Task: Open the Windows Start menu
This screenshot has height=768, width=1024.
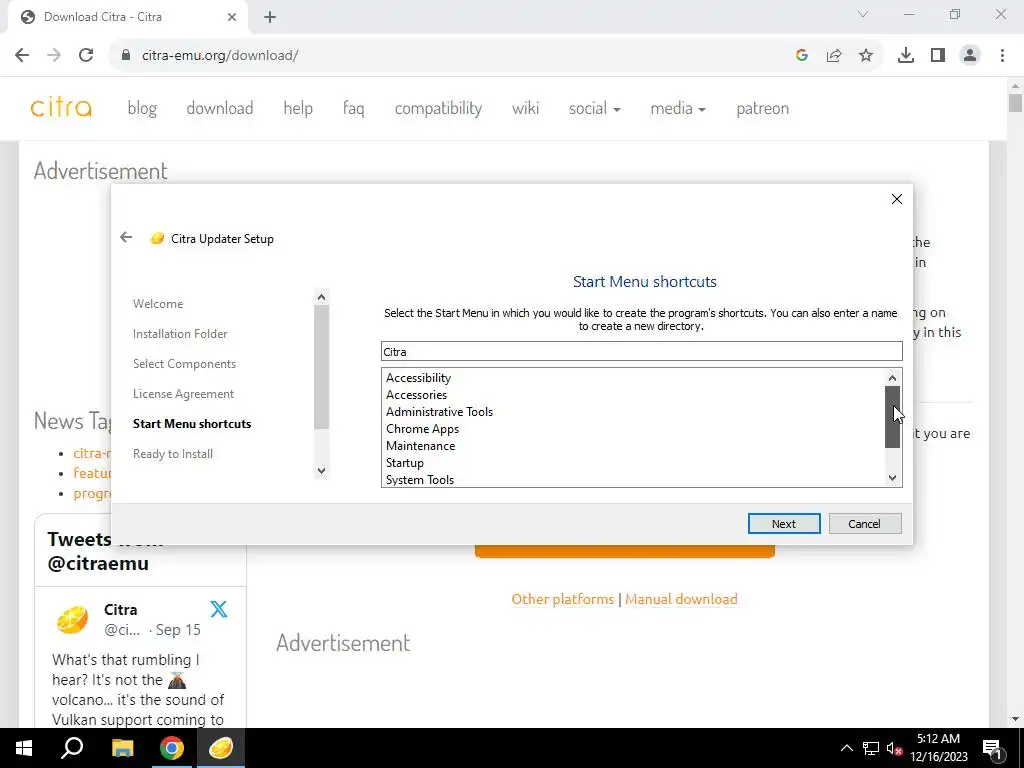Action: pyautogui.click(x=24, y=748)
